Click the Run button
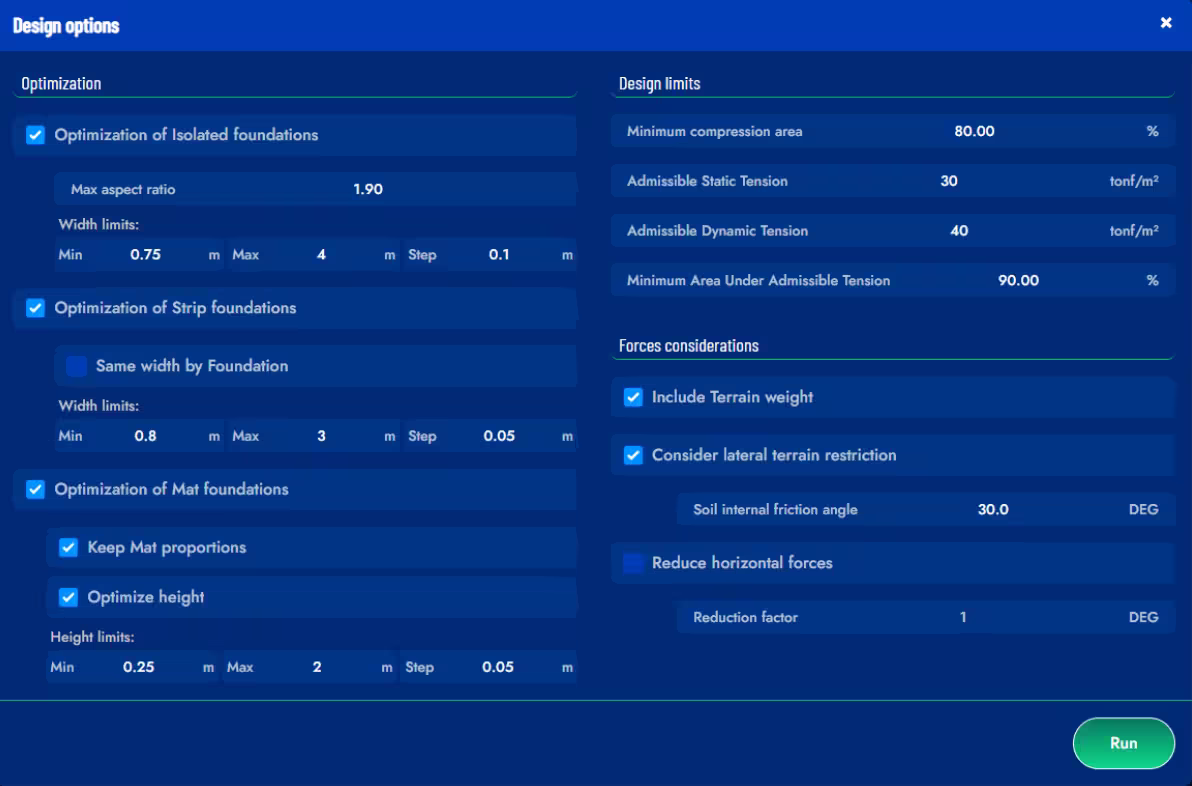 pyautogui.click(x=1123, y=743)
